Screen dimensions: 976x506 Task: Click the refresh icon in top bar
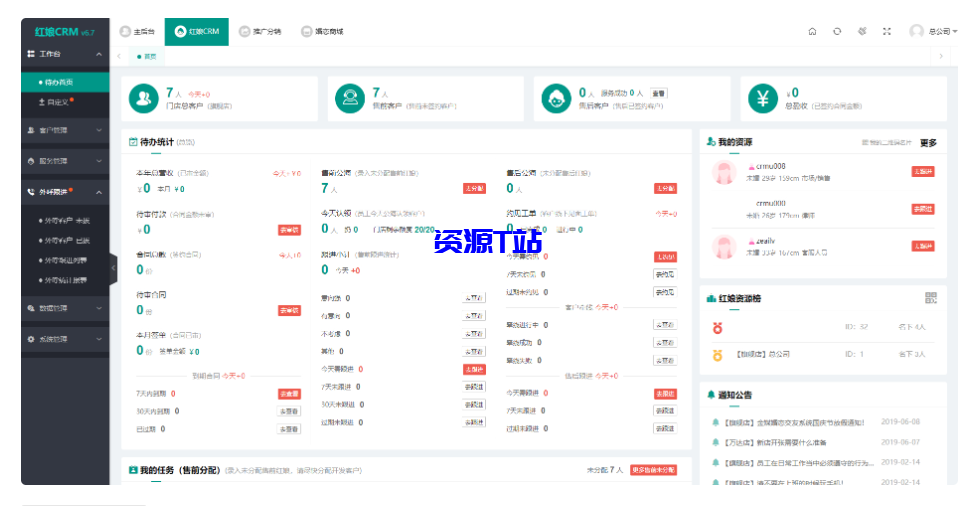[837, 31]
